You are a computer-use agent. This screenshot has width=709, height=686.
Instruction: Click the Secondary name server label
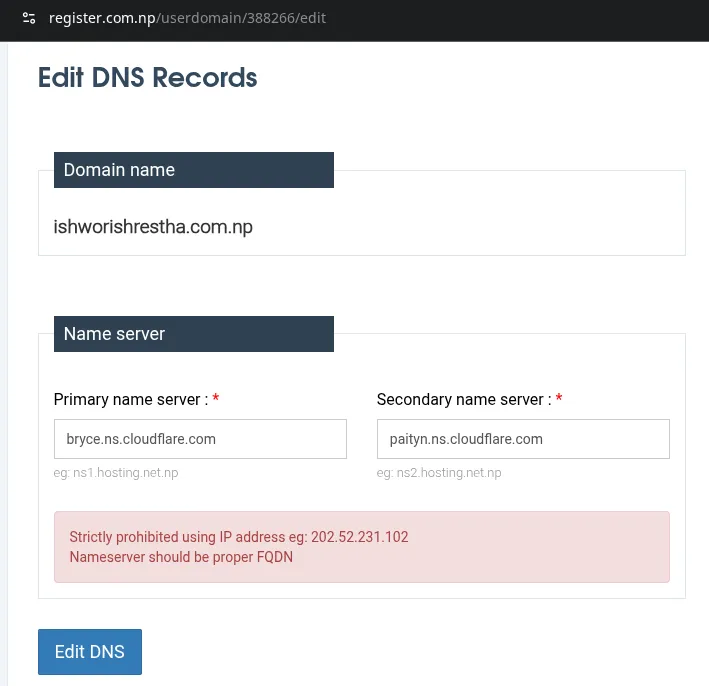coord(463,399)
